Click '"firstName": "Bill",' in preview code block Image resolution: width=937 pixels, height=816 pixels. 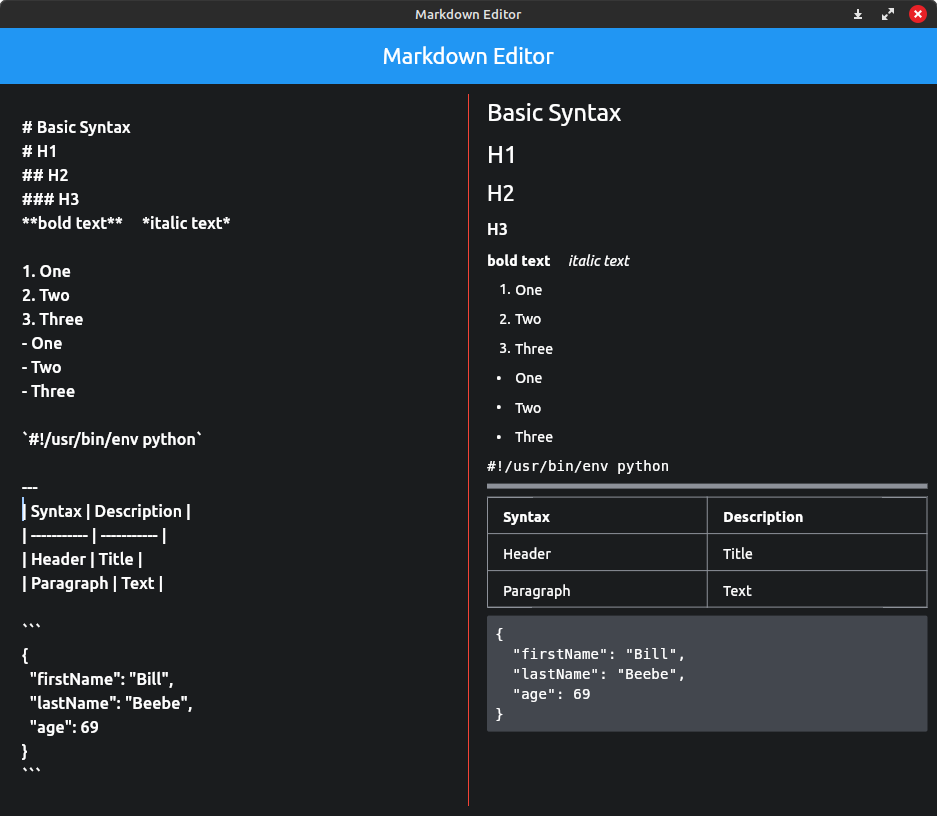(599, 654)
